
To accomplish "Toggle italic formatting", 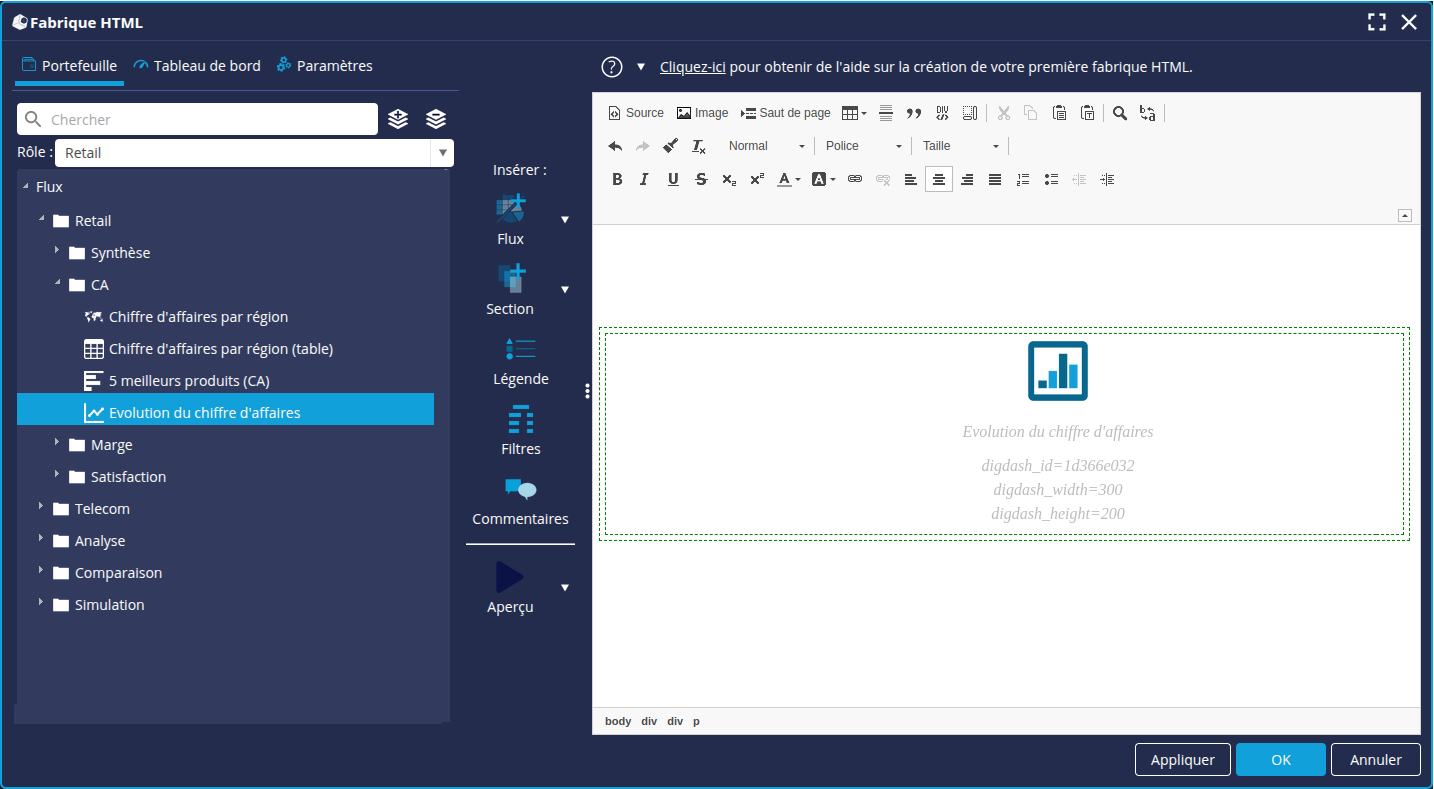I will point(644,179).
